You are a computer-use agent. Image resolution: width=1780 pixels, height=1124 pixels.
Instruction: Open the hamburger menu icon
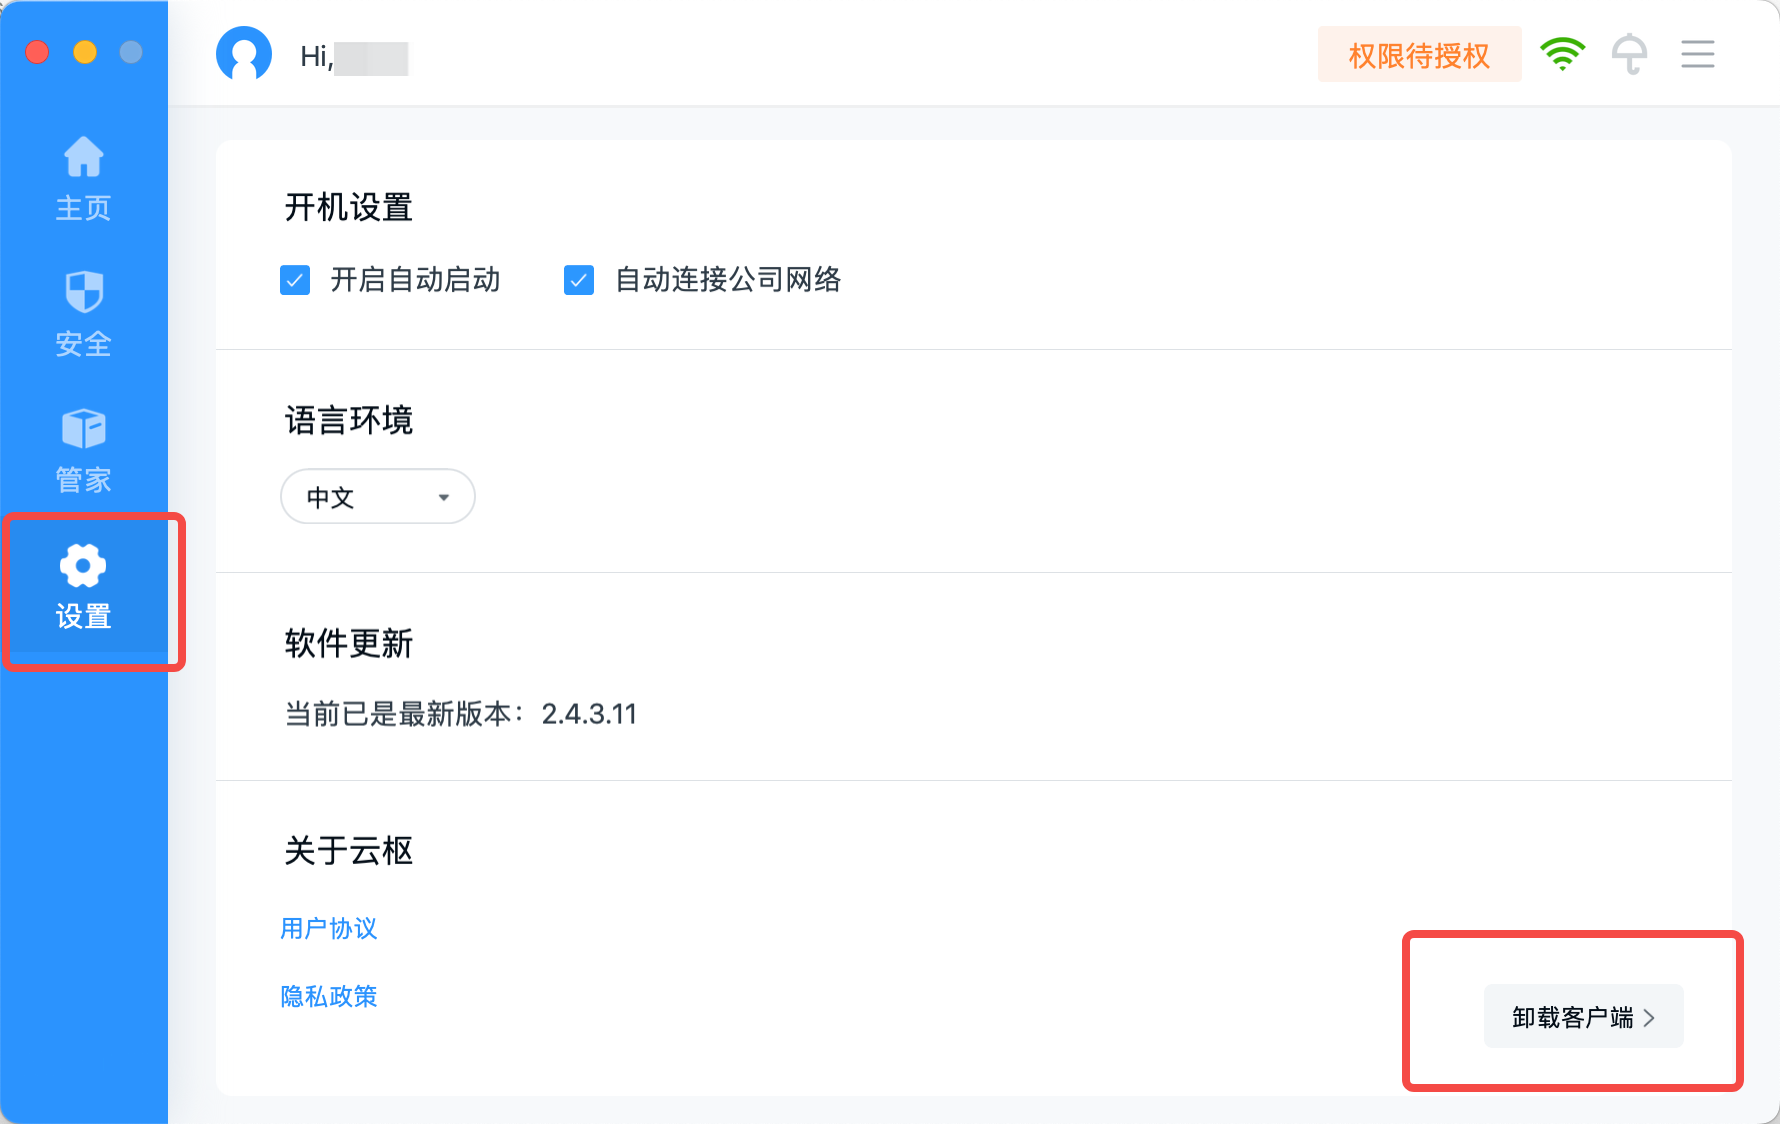coord(1697,54)
